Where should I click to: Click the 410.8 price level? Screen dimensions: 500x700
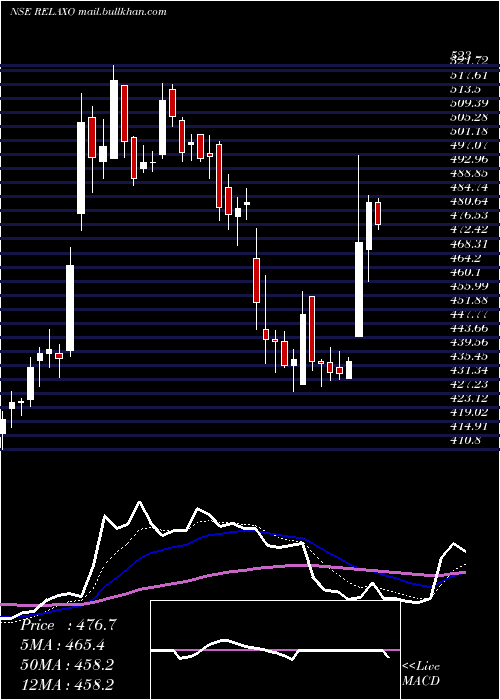465,441
